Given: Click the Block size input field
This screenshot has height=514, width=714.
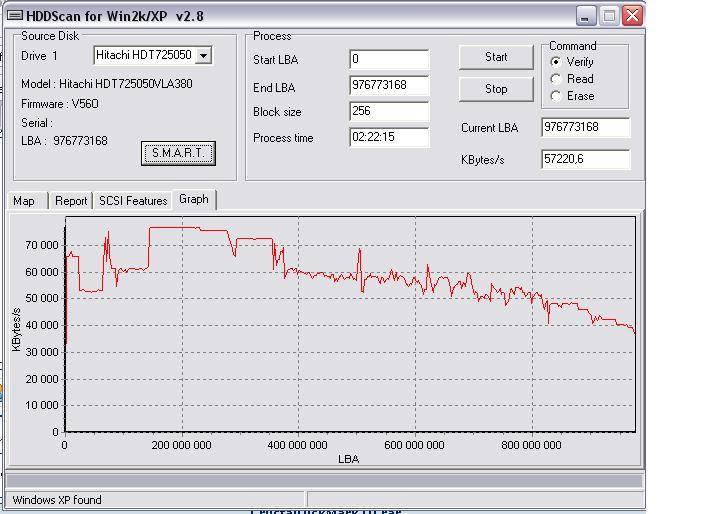Looking at the screenshot, I should 389,111.
